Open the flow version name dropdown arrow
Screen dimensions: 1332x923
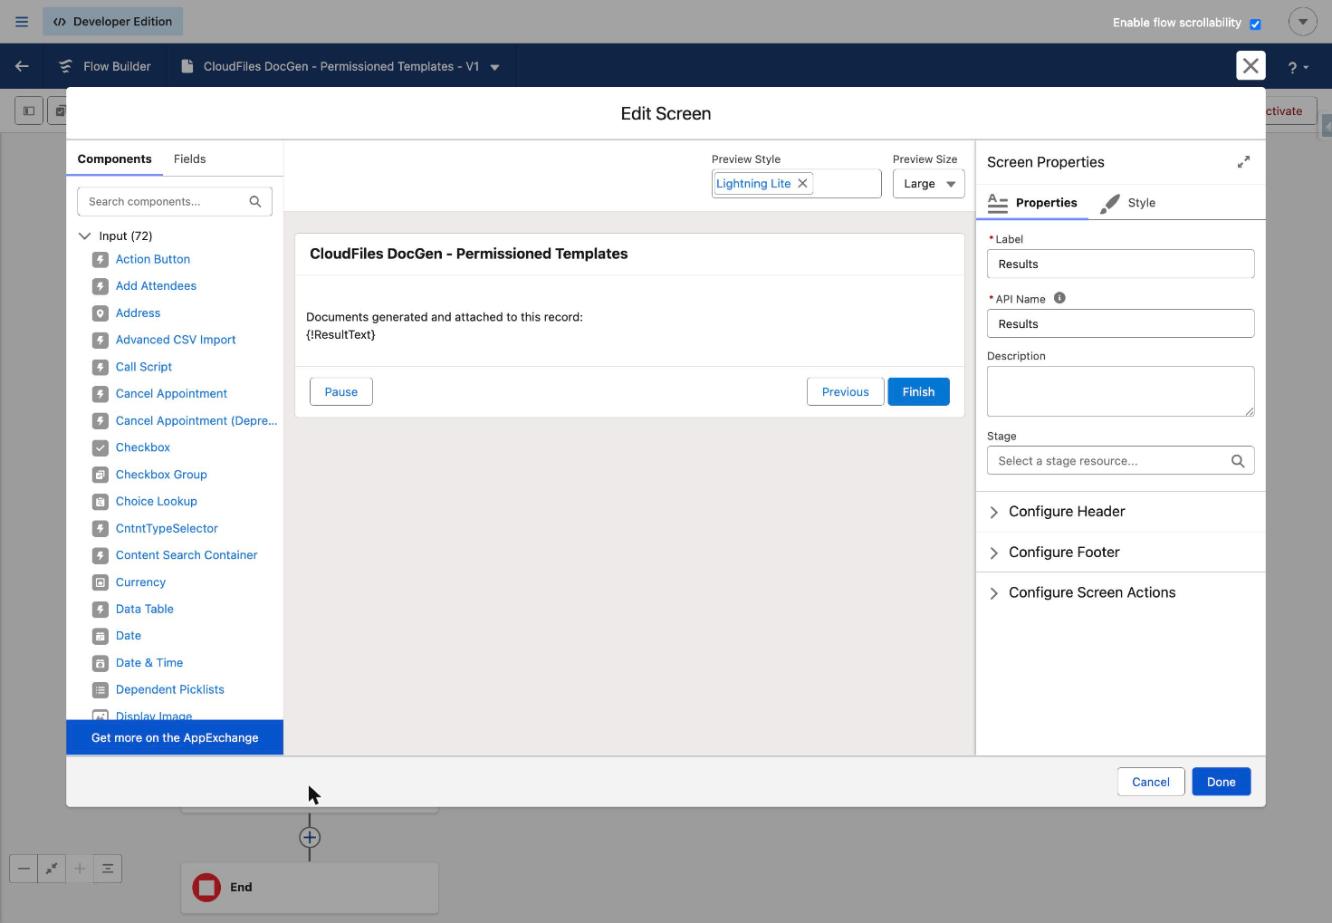[495, 67]
